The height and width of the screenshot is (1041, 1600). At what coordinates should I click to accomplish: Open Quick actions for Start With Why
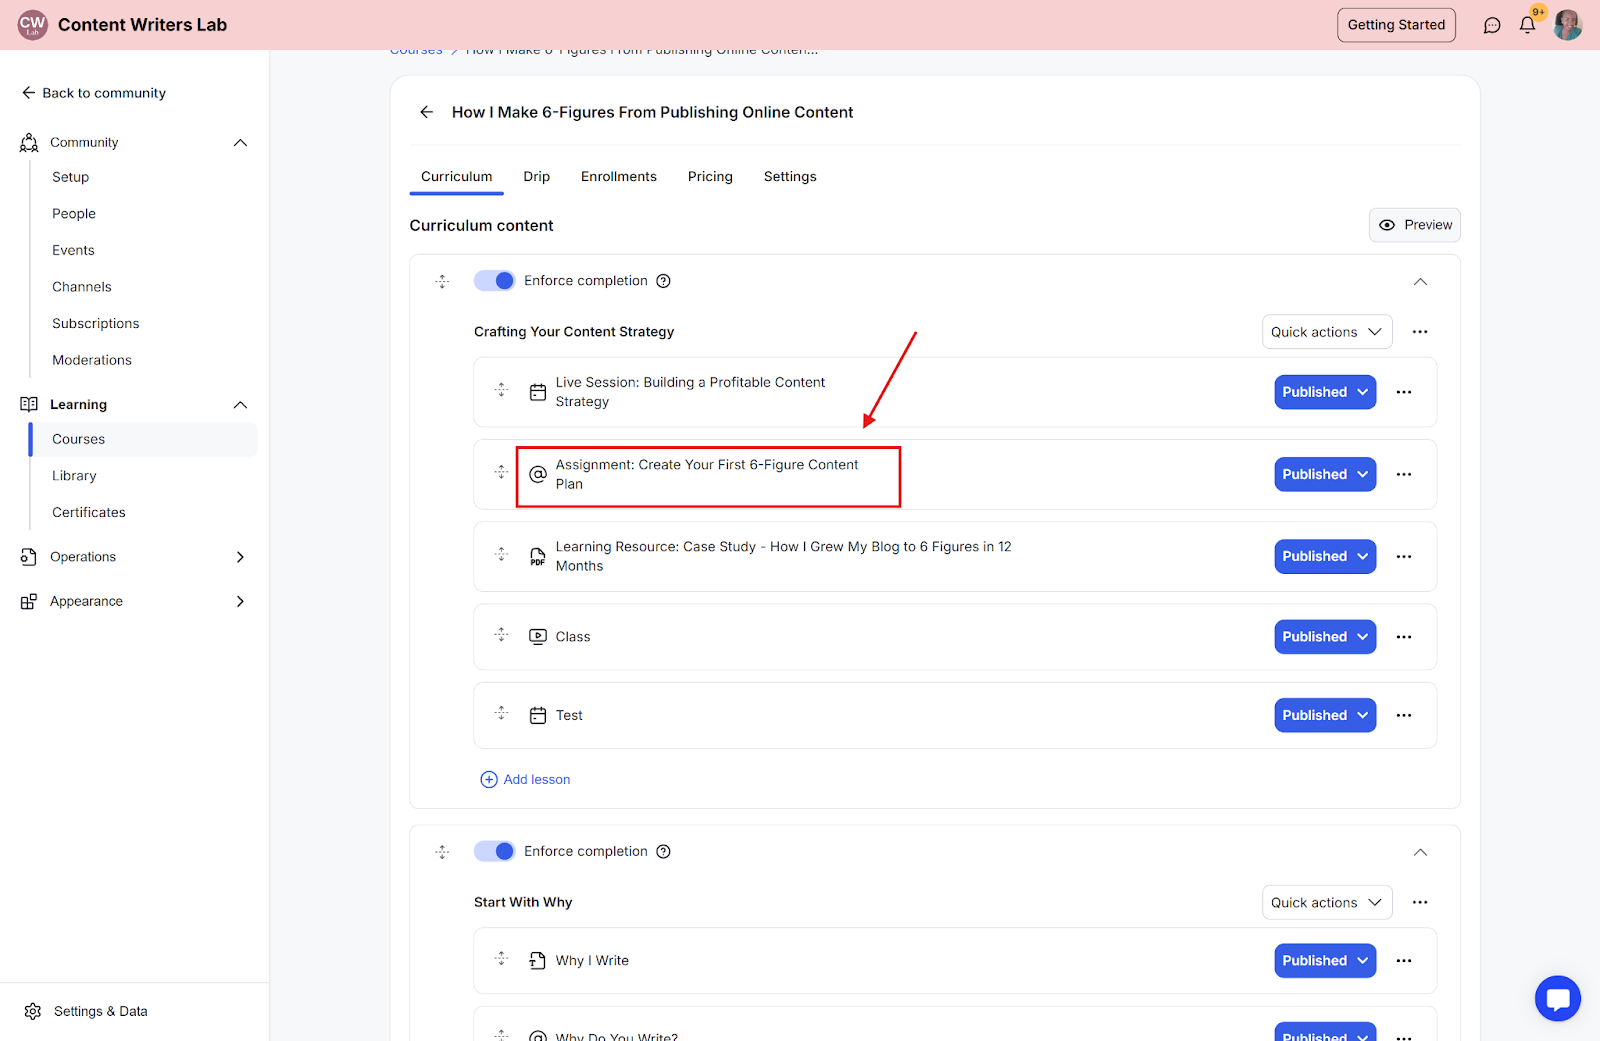click(x=1327, y=902)
